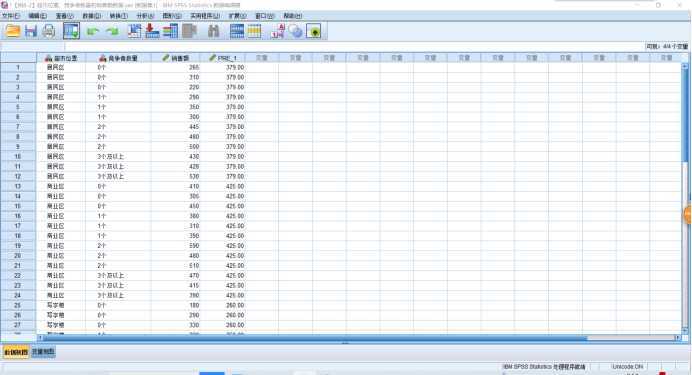Click the Unicode:ON status bar entry
This screenshot has height=375, width=692.
[x=628, y=367]
